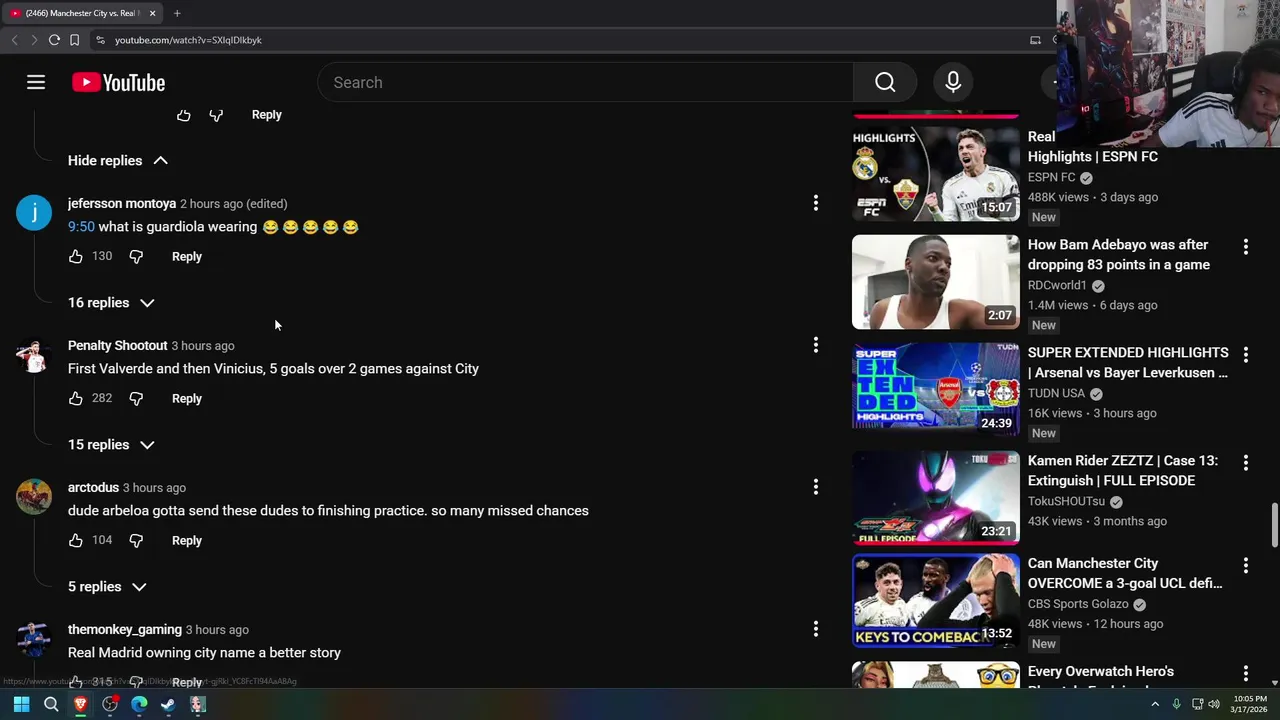Reload the page in the browser
Image resolution: width=1280 pixels, height=720 pixels.
click(x=54, y=40)
